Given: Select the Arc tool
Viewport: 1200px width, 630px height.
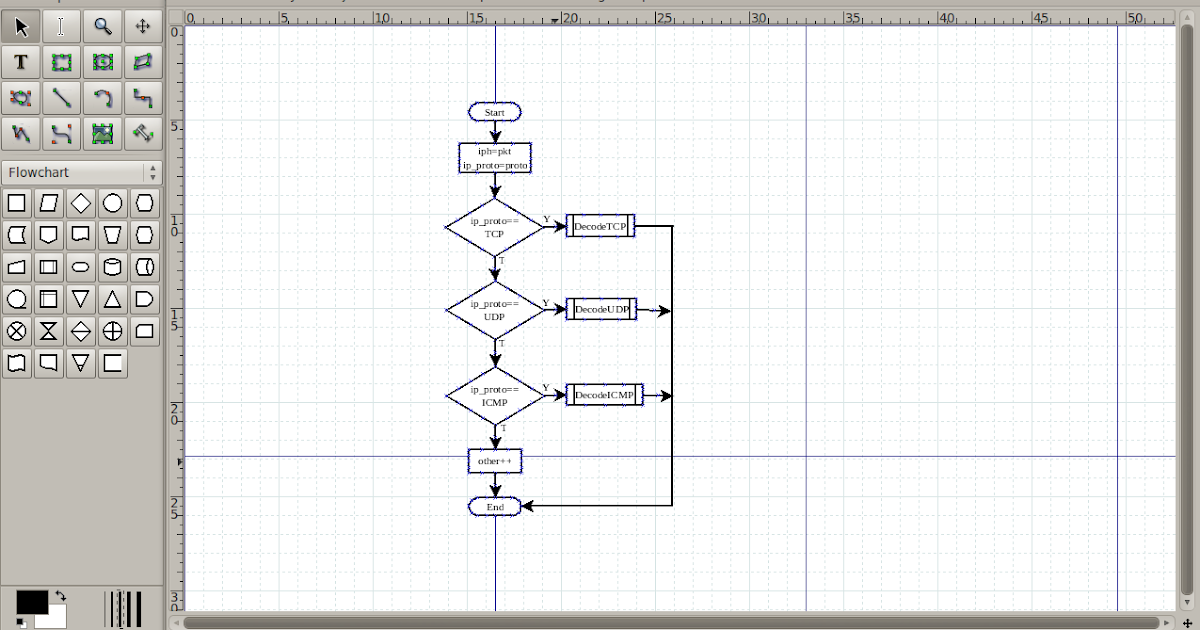Looking at the screenshot, I should pos(102,98).
